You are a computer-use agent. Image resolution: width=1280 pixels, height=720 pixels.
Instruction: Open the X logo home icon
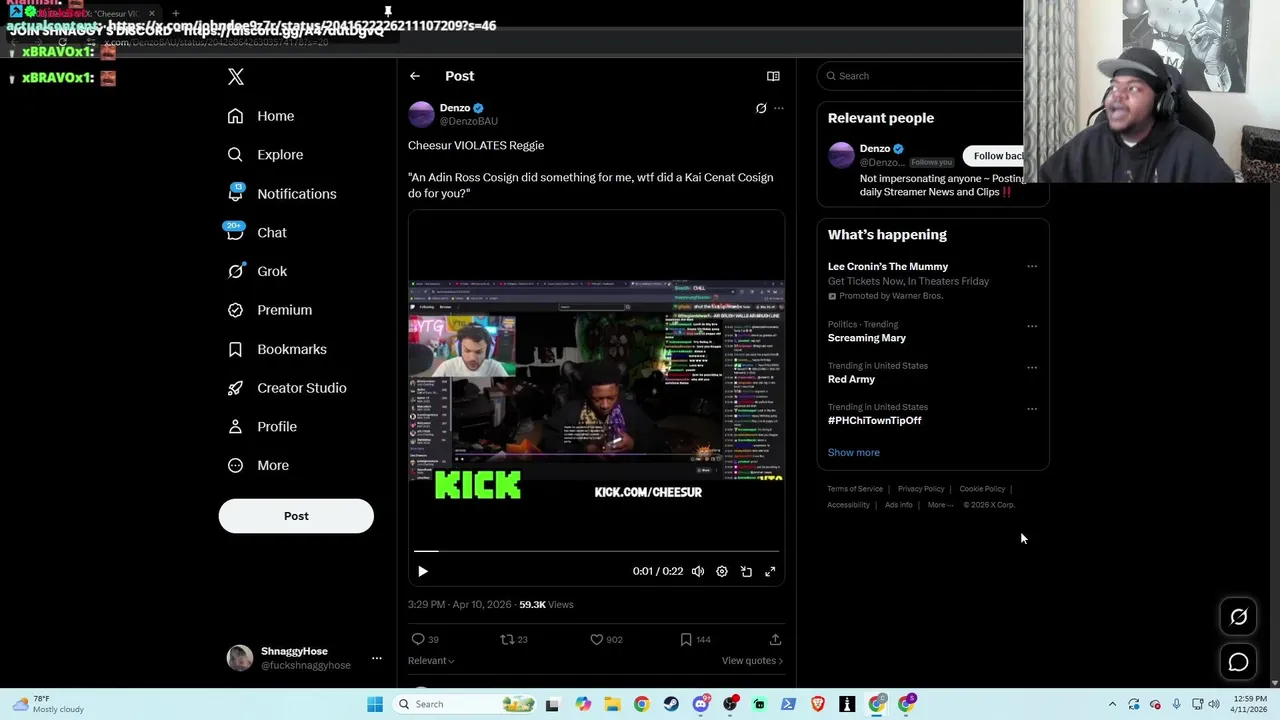click(x=236, y=76)
